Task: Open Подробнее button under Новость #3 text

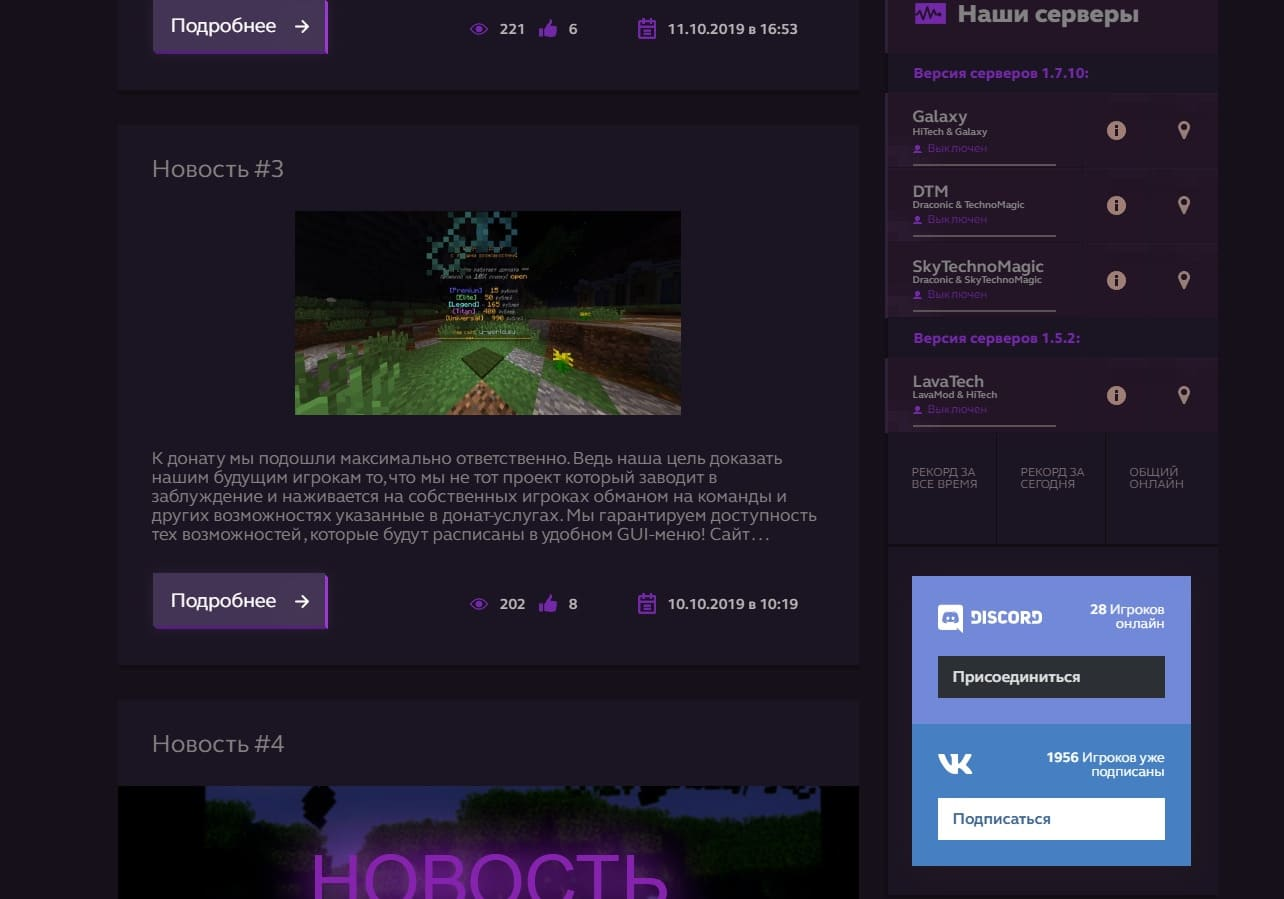Action: click(x=240, y=601)
